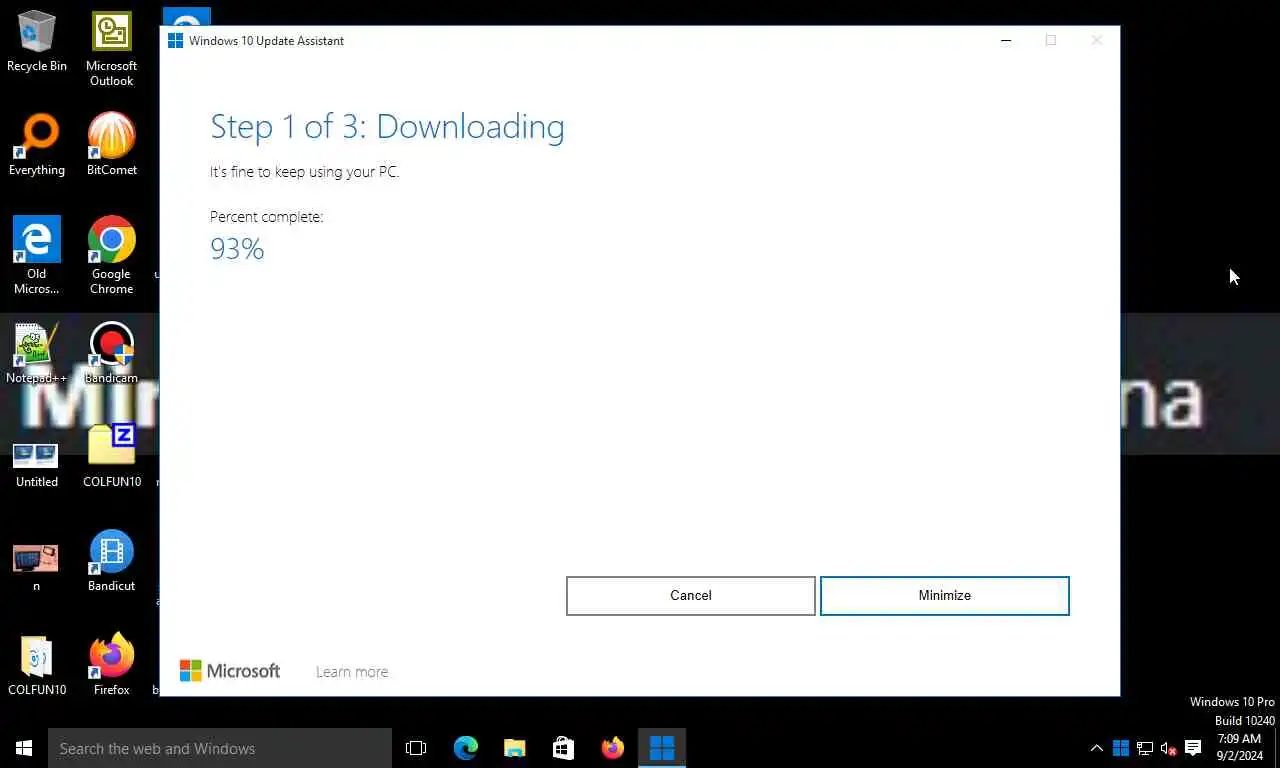
Task: Click the Update Assistant tray icon
Action: click(1121, 748)
